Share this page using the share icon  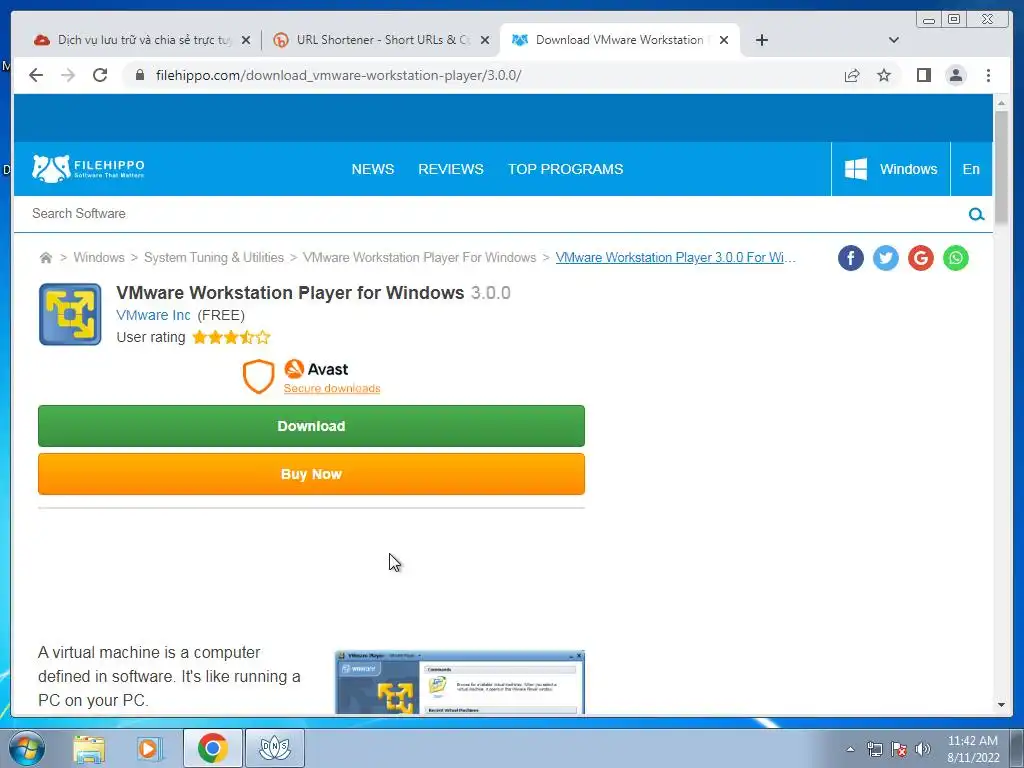[x=852, y=75]
